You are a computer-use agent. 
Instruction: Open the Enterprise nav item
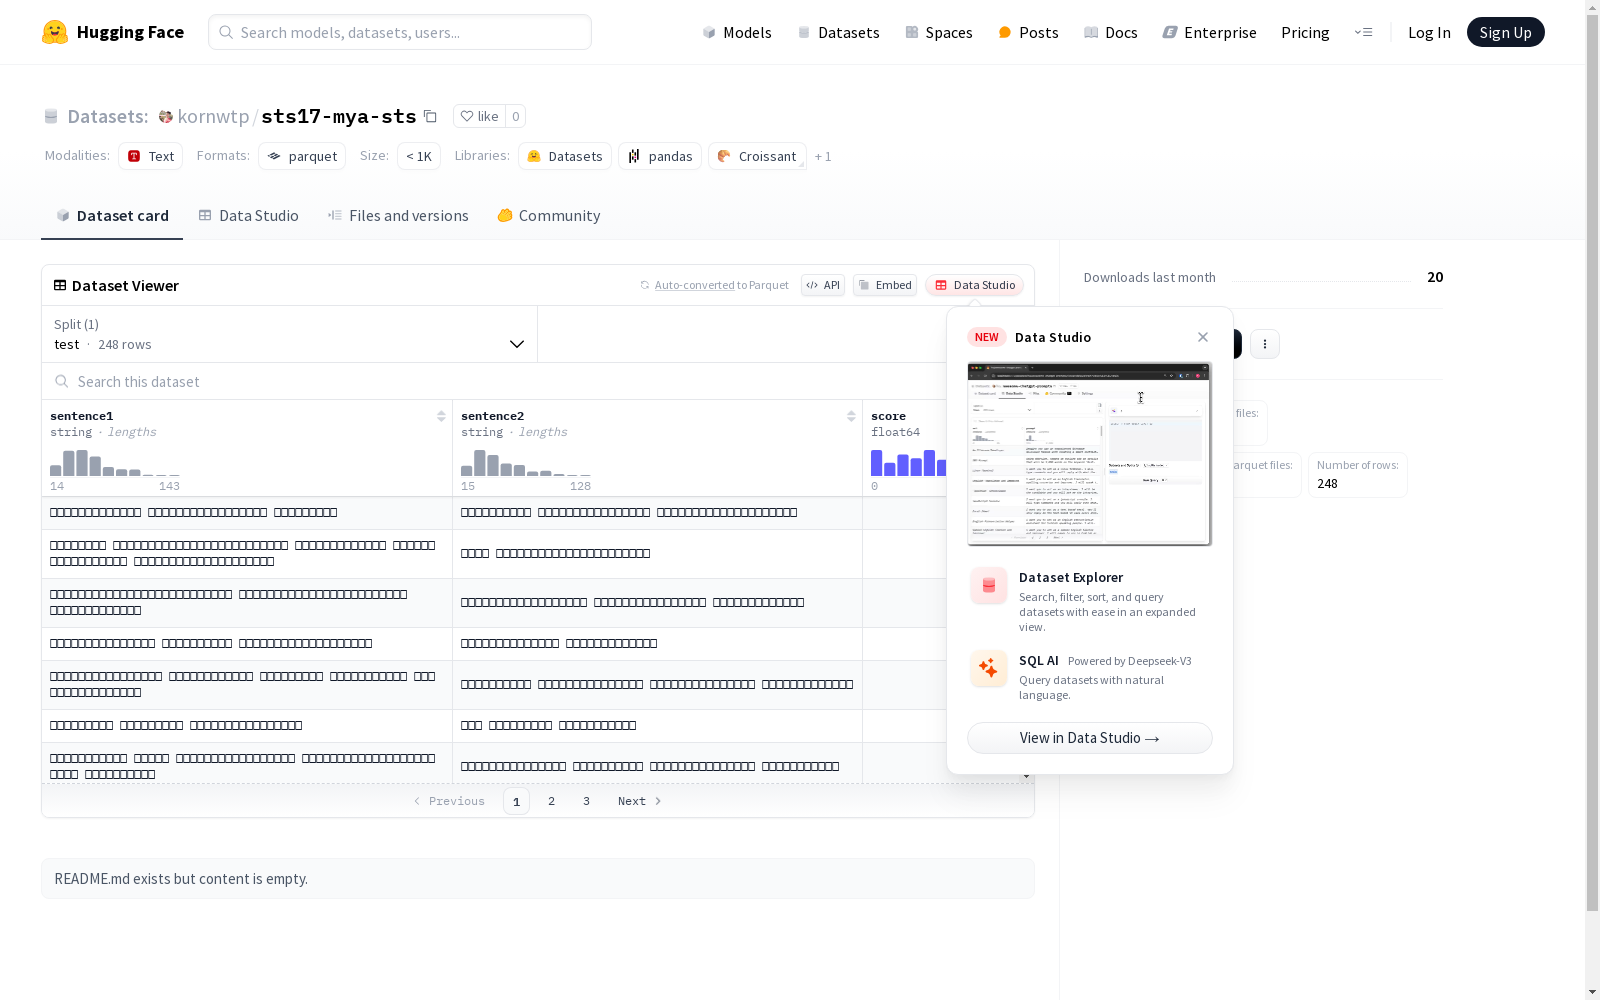1209,32
